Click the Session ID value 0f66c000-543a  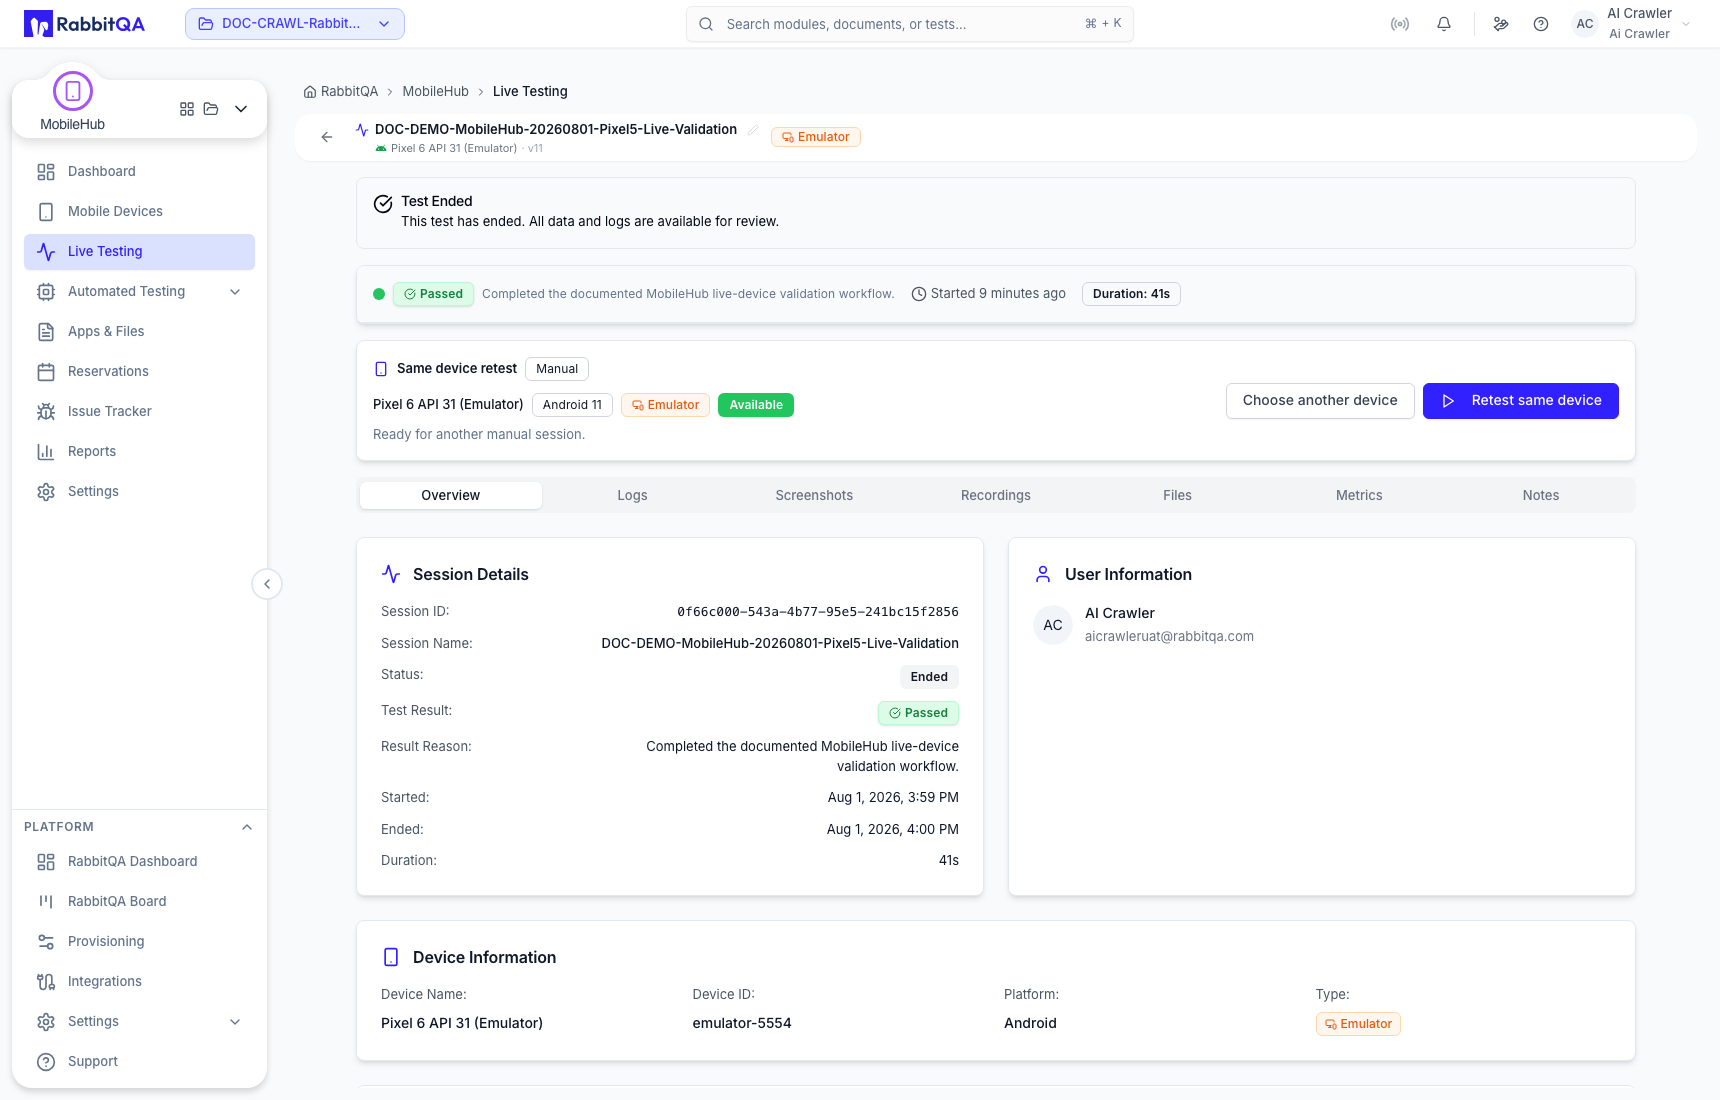(x=818, y=612)
